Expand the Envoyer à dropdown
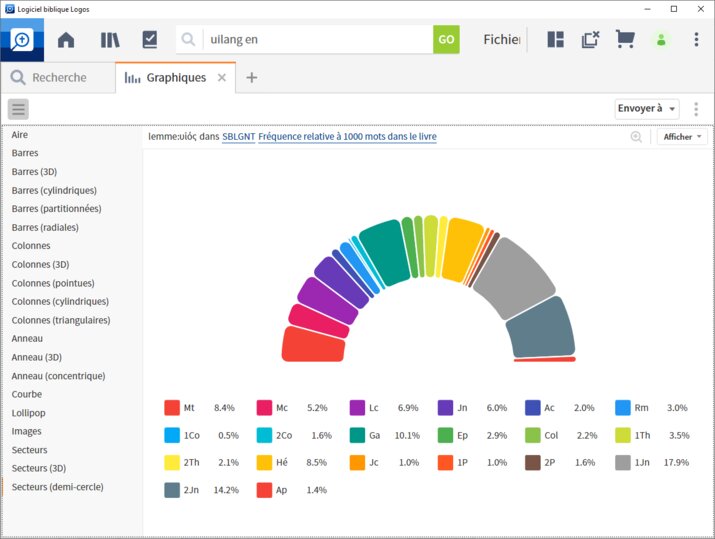 click(647, 109)
